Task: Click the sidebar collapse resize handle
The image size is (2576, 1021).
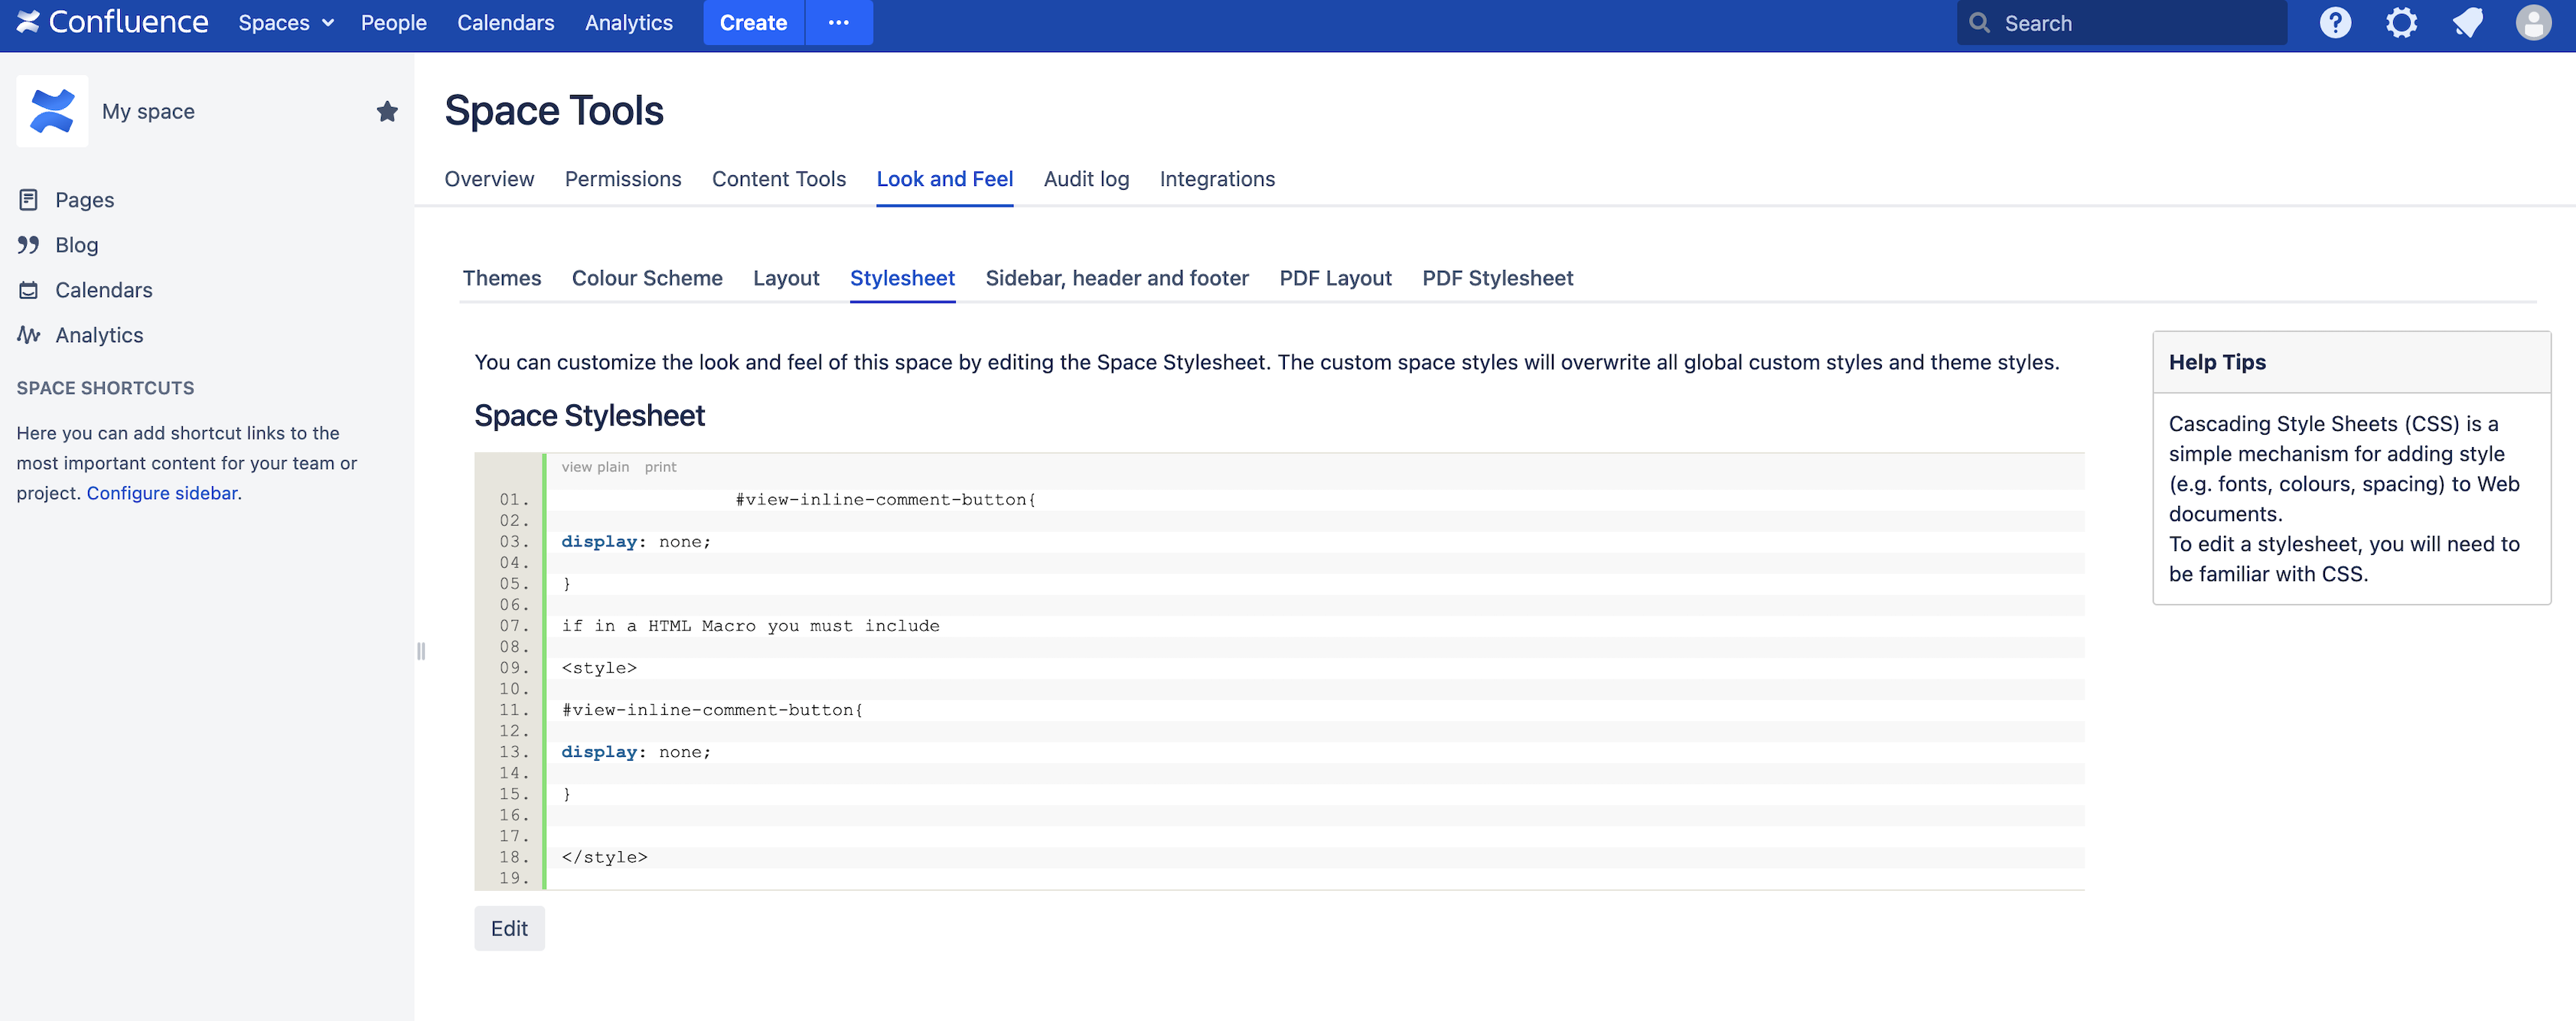Action: [421, 651]
